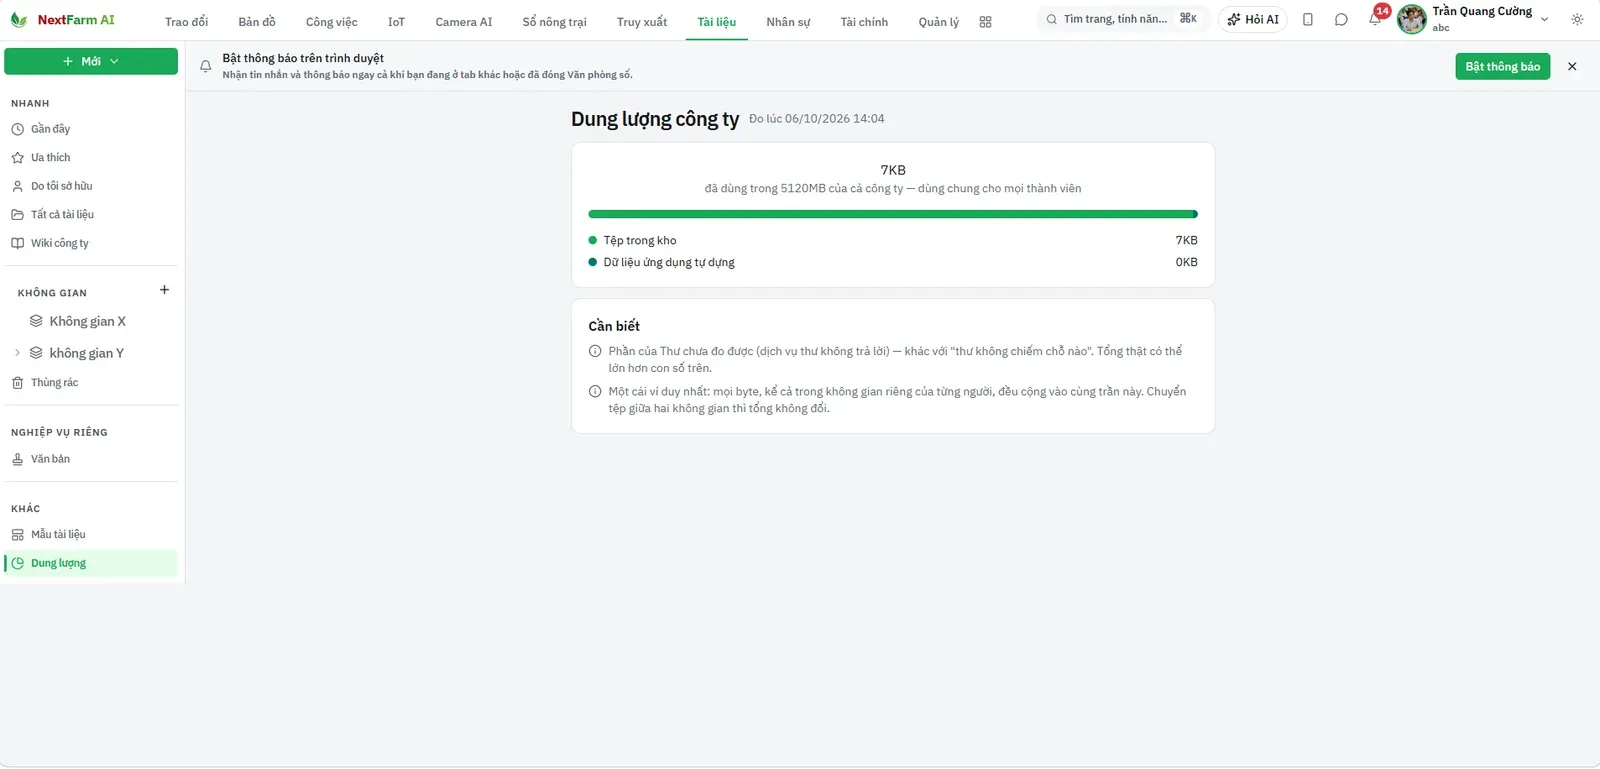Click Bật thông báo button
This screenshot has height=769, width=1600.
point(1502,66)
